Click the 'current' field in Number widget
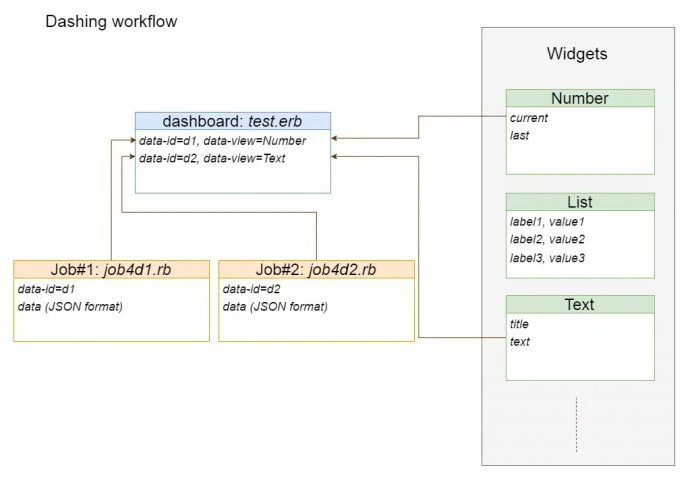Image resolution: width=696 pixels, height=486 pixels. pos(529,118)
